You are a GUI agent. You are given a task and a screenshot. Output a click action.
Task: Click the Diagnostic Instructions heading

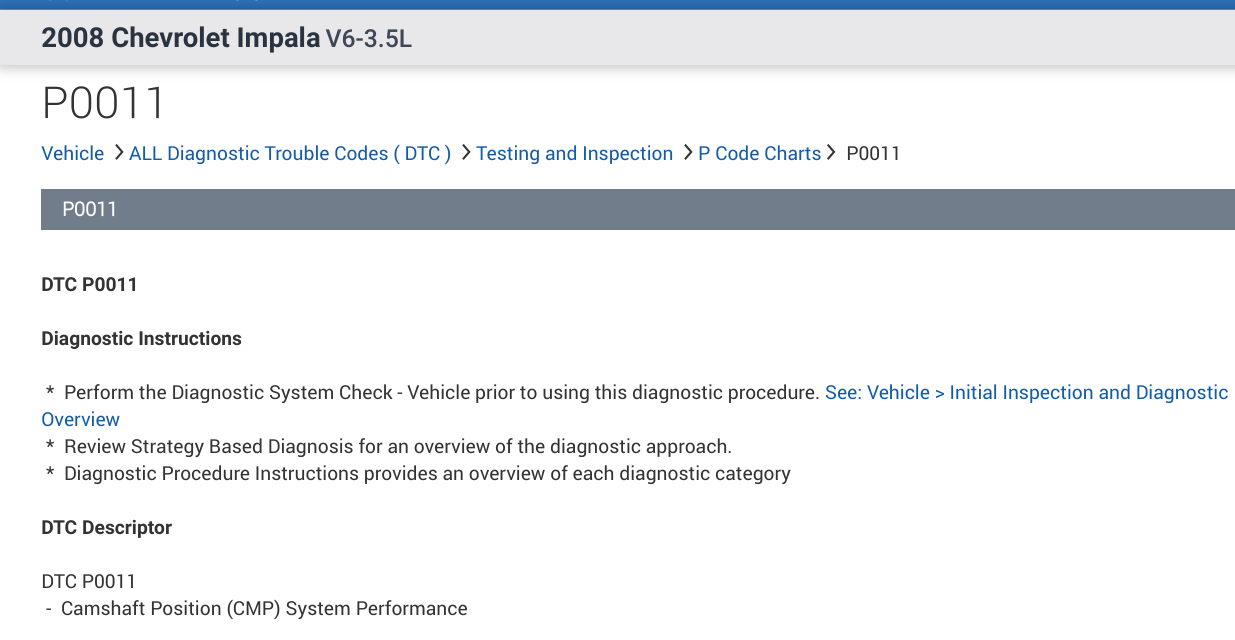pyautogui.click(x=141, y=339)
